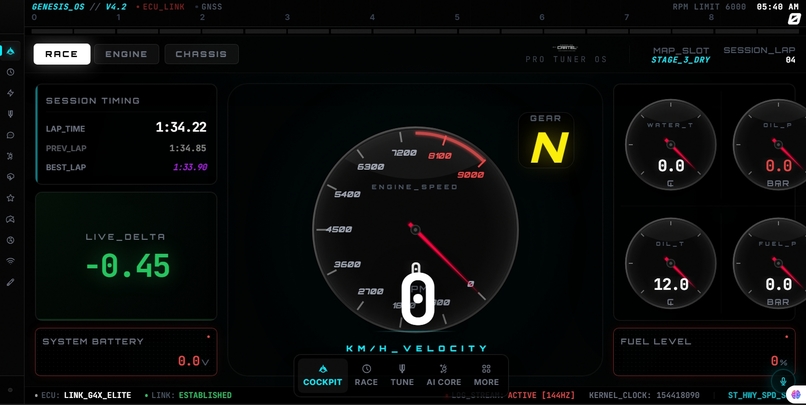The height and width of the screenshot is (405, 806).
Task: Open the brain AI assistant icon
Action: click(x=796, y=395)
